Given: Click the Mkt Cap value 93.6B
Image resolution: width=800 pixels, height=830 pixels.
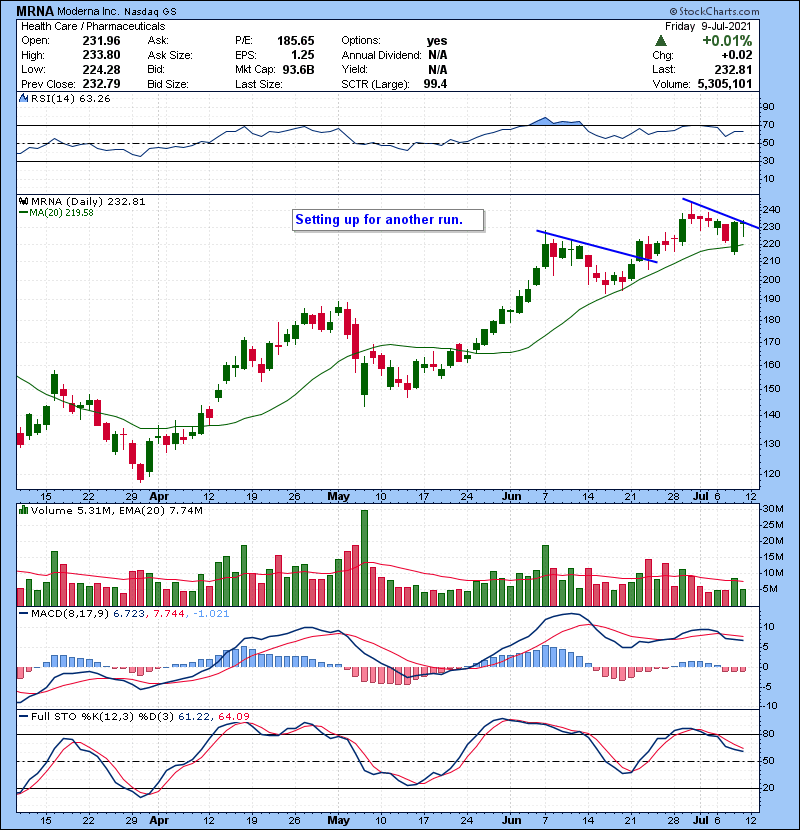Looking at the screenshot, I should 298,70.
